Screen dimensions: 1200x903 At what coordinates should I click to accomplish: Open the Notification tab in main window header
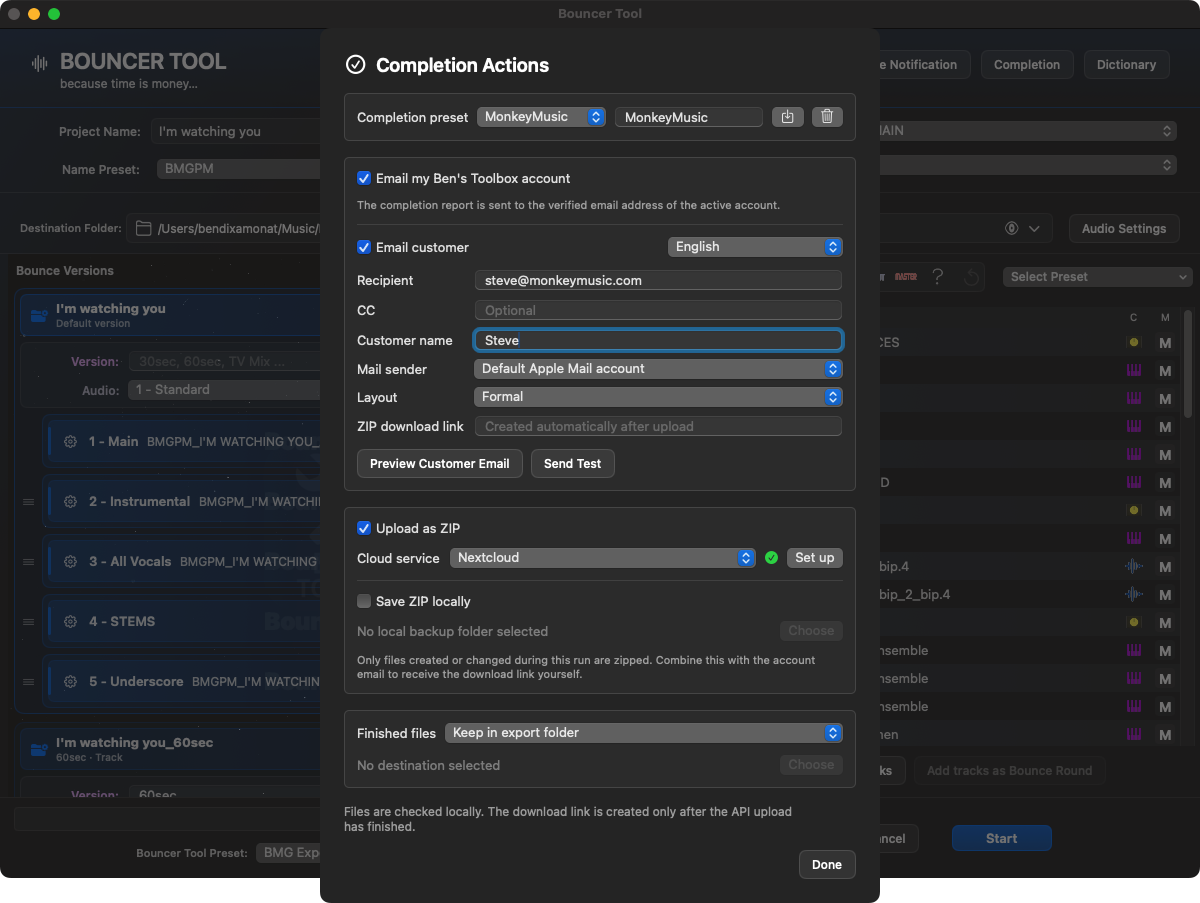[x=923, y=65]
